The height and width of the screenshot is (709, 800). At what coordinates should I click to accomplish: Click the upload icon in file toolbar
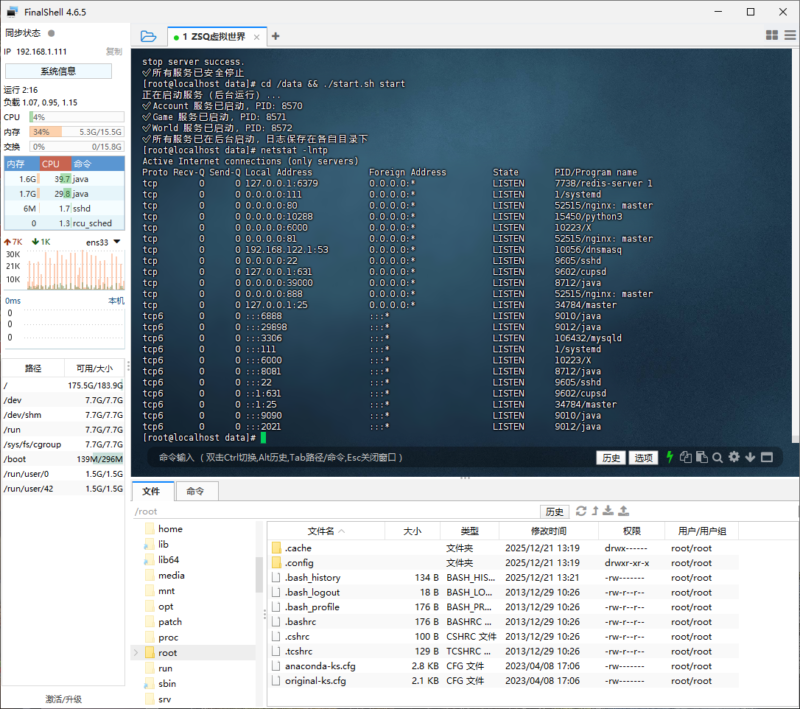click(x=624, y=511)
